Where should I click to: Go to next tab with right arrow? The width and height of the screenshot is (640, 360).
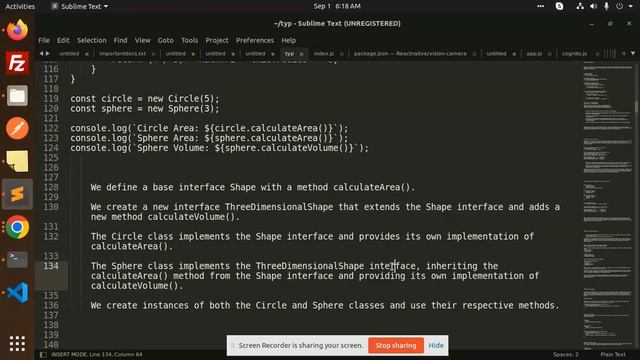(48, 53)
